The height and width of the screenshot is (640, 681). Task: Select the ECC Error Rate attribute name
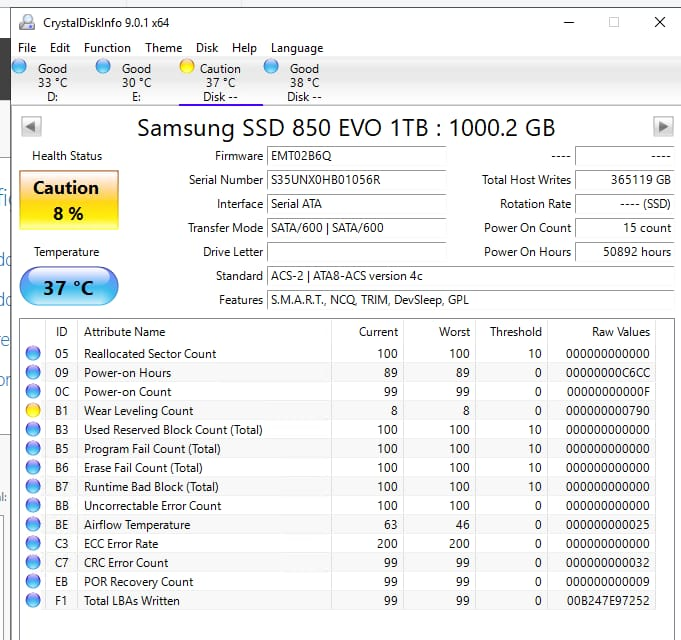tap(121, 544)
